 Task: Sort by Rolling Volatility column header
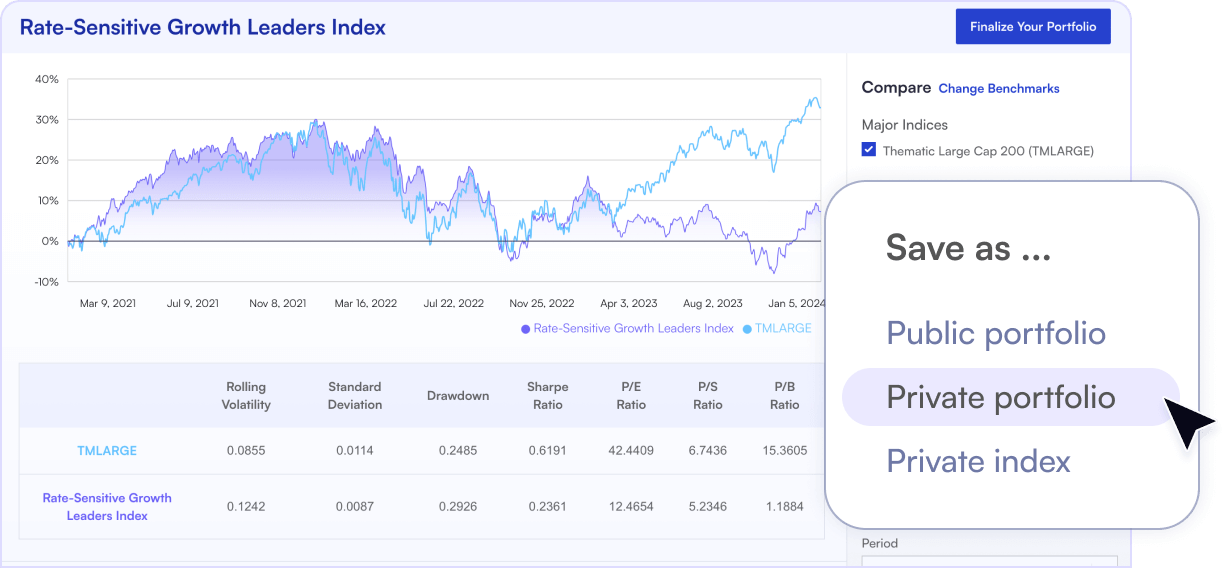pos(246,396)
